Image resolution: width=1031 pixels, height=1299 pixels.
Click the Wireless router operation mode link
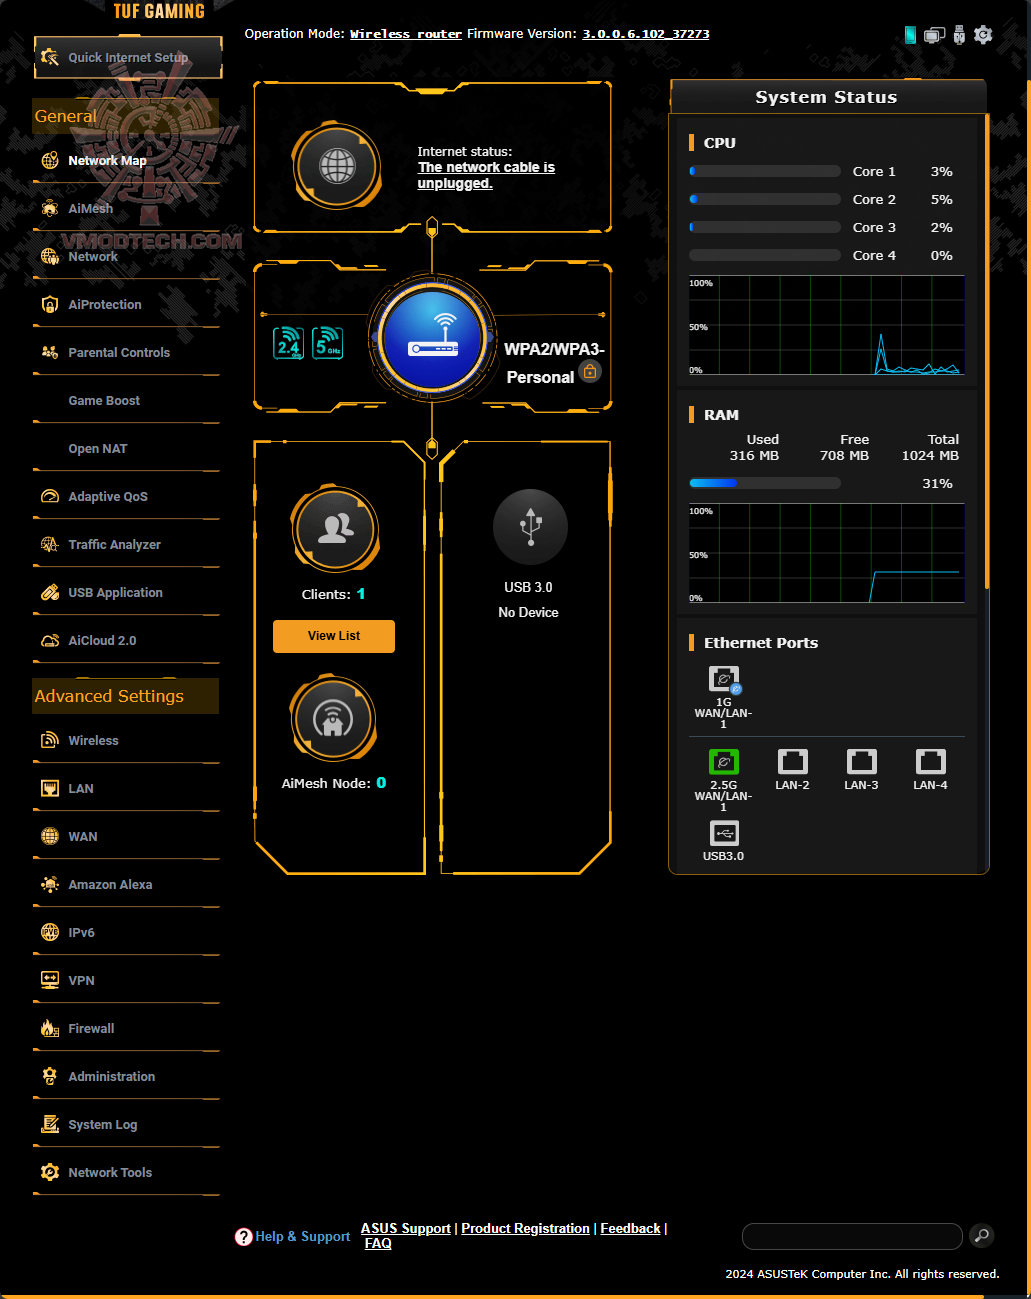406,34
